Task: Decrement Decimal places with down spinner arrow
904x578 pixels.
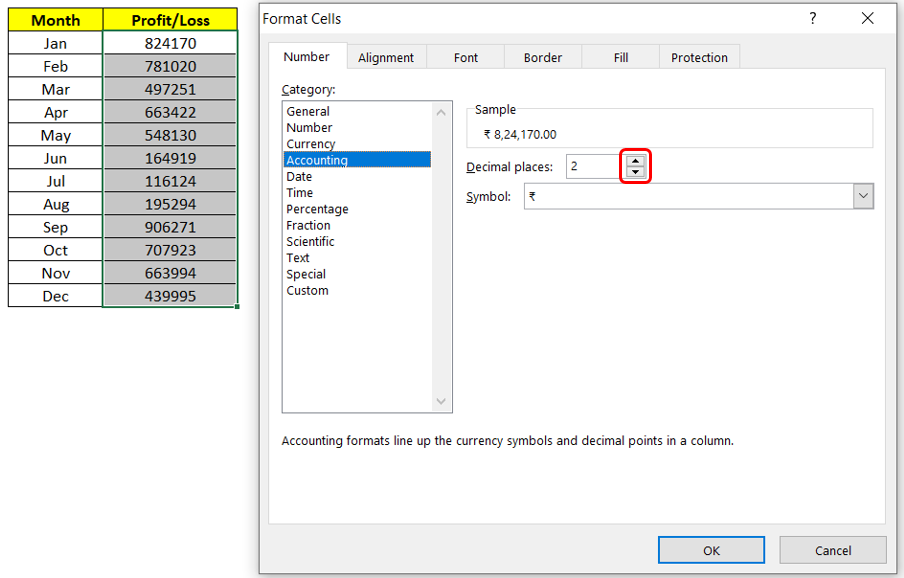Action: click(x=636, y=171)
